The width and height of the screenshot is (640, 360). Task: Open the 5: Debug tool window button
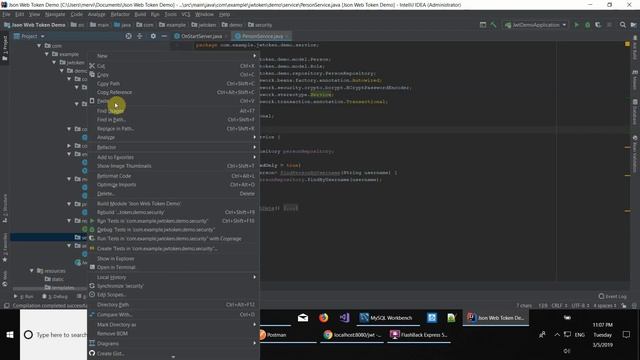[x=55, y=296]
